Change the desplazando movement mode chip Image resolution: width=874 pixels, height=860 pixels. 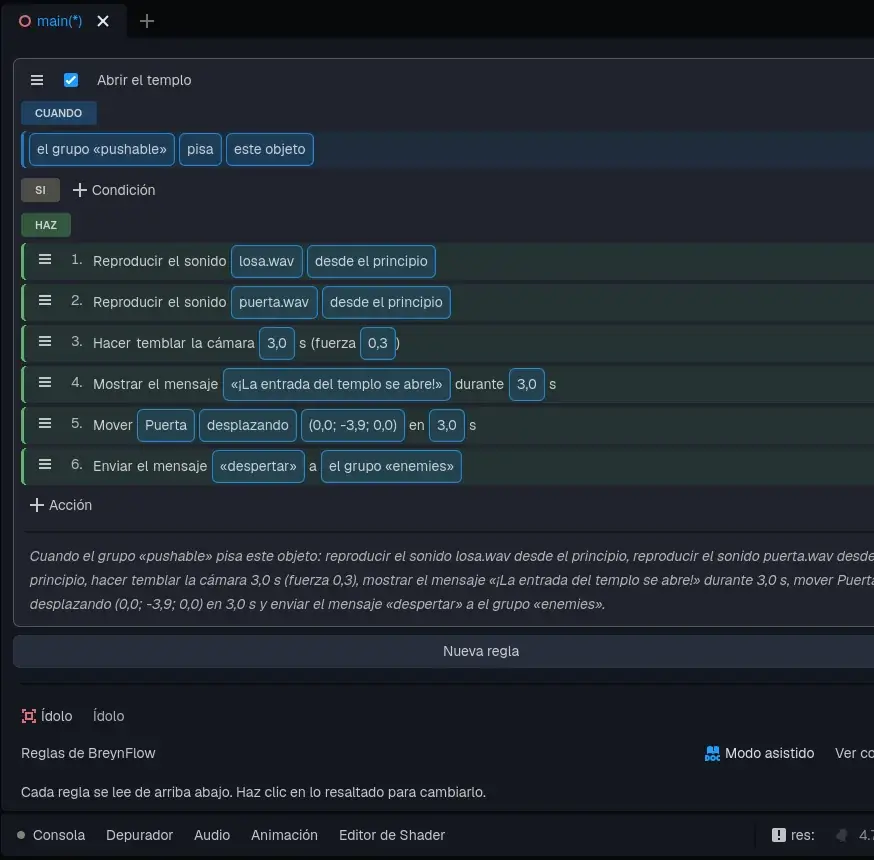[247, 425]
